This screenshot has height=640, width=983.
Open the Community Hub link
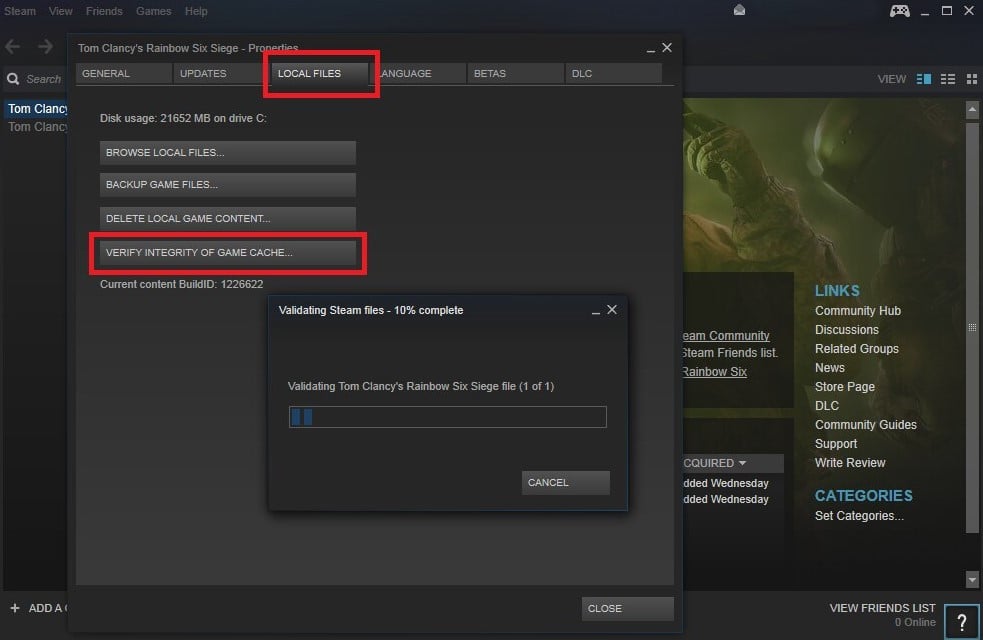pyautogui.click(x=858, y=311)
